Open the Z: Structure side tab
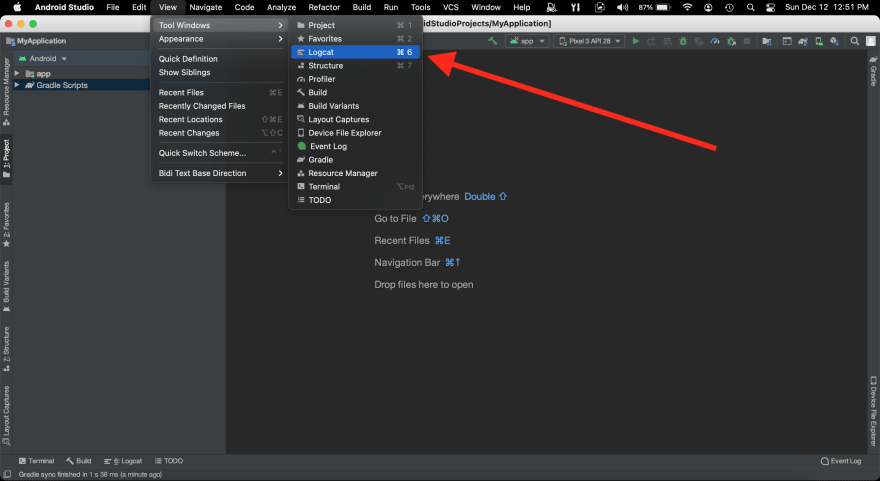 [6, 349]
